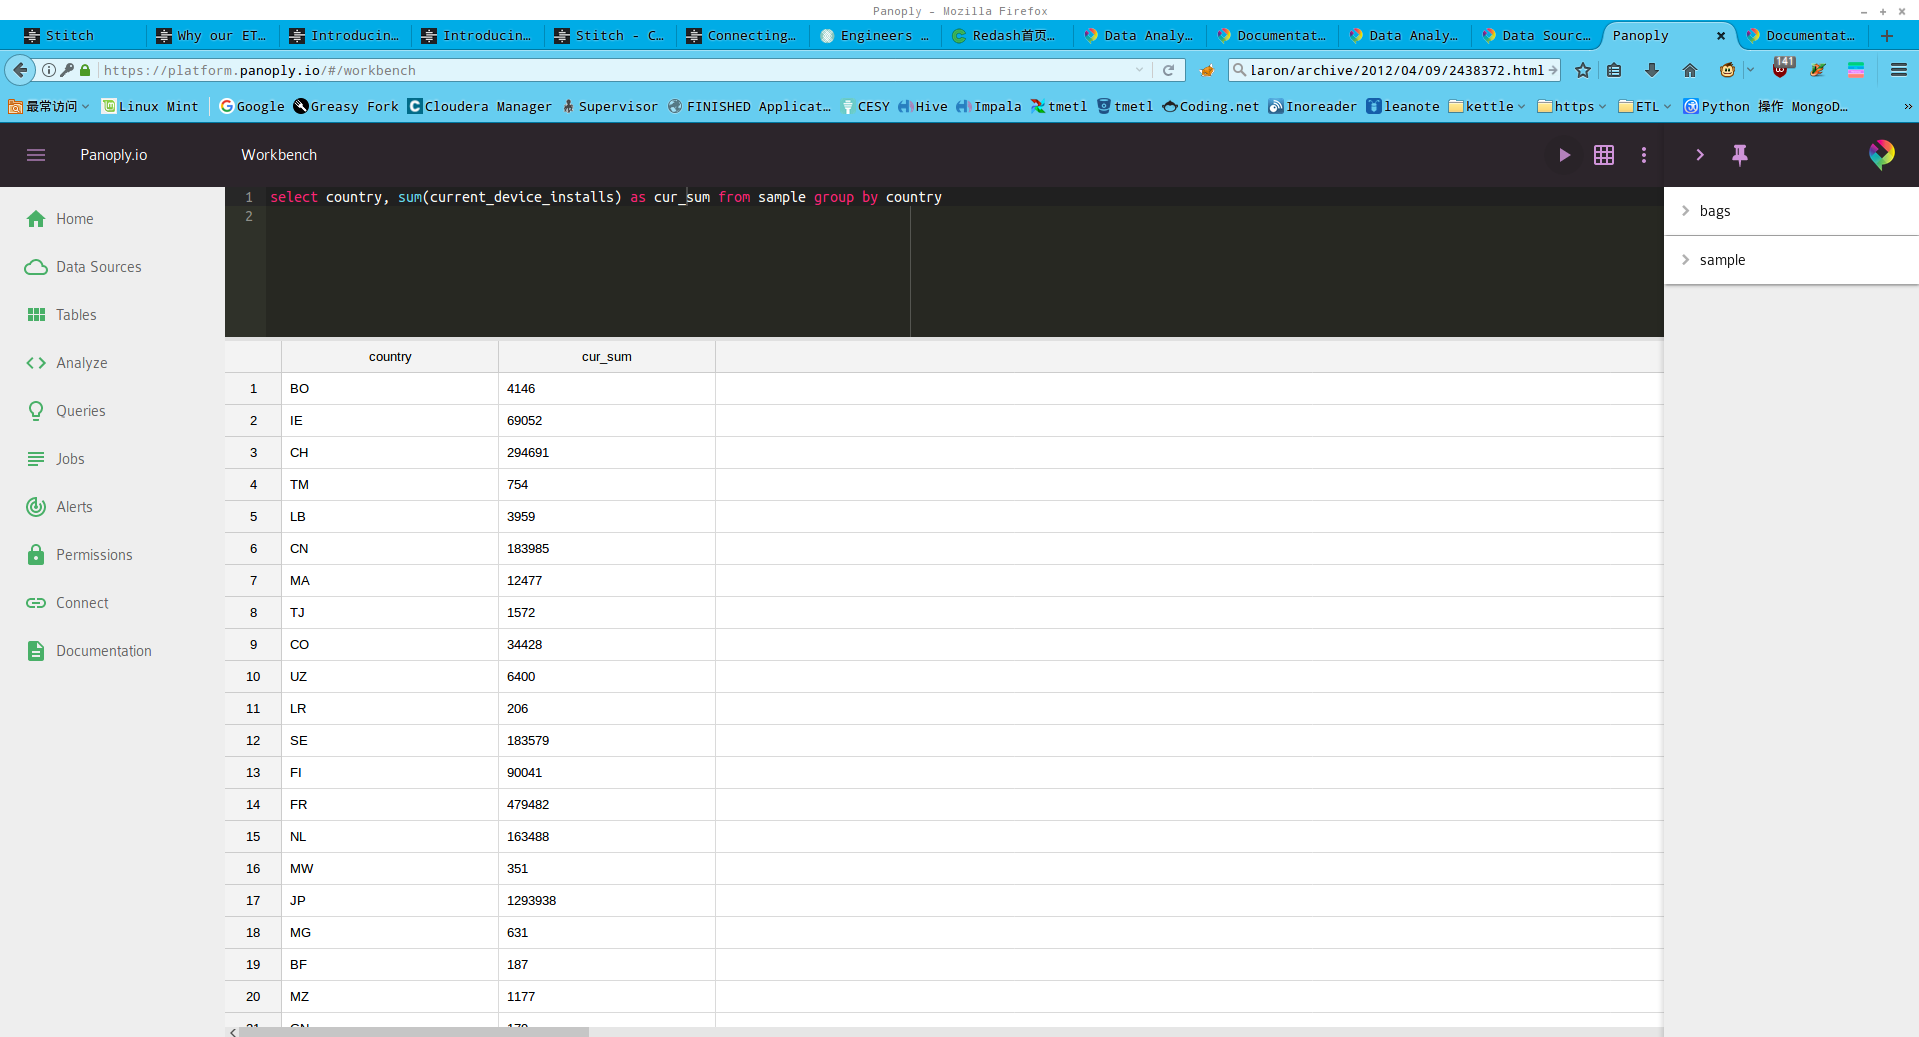
Task: Open Data Sources in sidebar
Action: pyautogui.click(x=84, y=267)
